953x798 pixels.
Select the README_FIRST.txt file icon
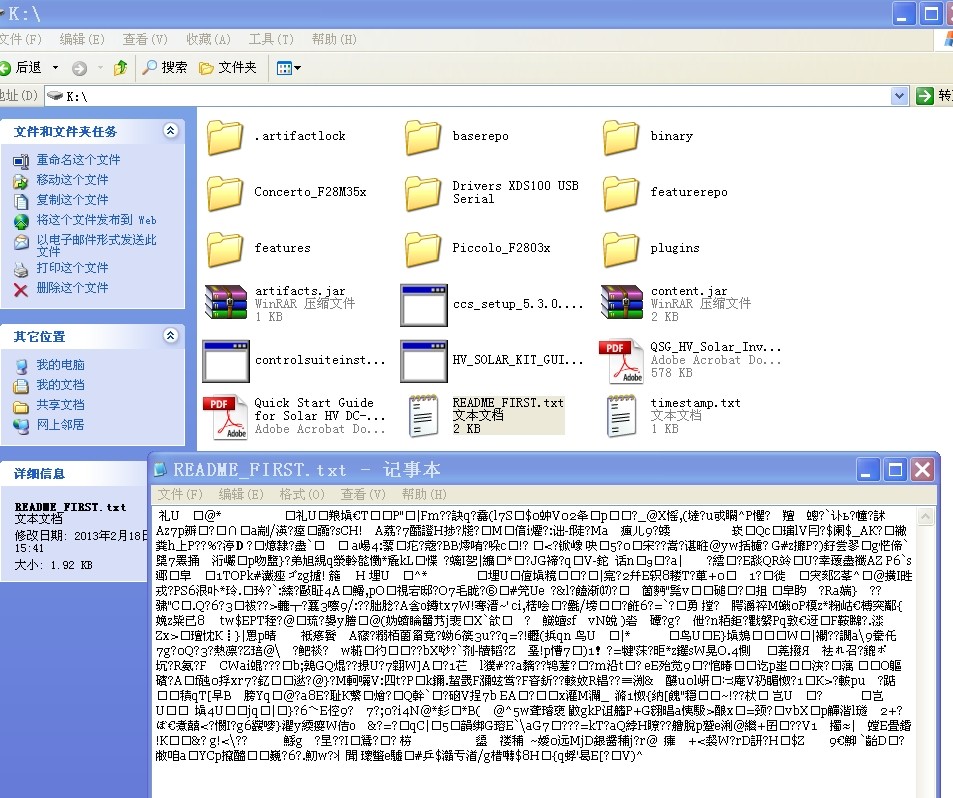(x=424, y=416)
